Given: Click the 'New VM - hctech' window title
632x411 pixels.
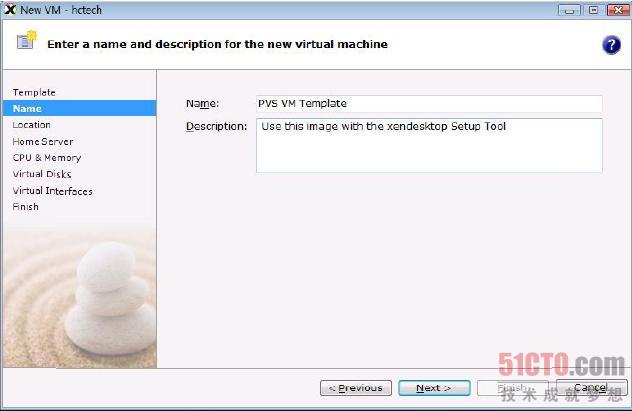Looking at the screenshot, I should coord(61,10).
